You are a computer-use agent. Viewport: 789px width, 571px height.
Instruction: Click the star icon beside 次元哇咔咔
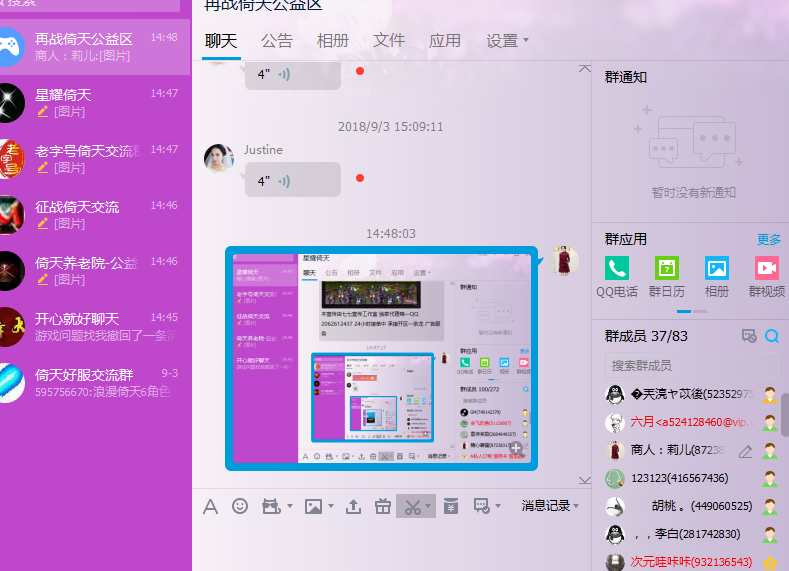click(x=769, y=562)
